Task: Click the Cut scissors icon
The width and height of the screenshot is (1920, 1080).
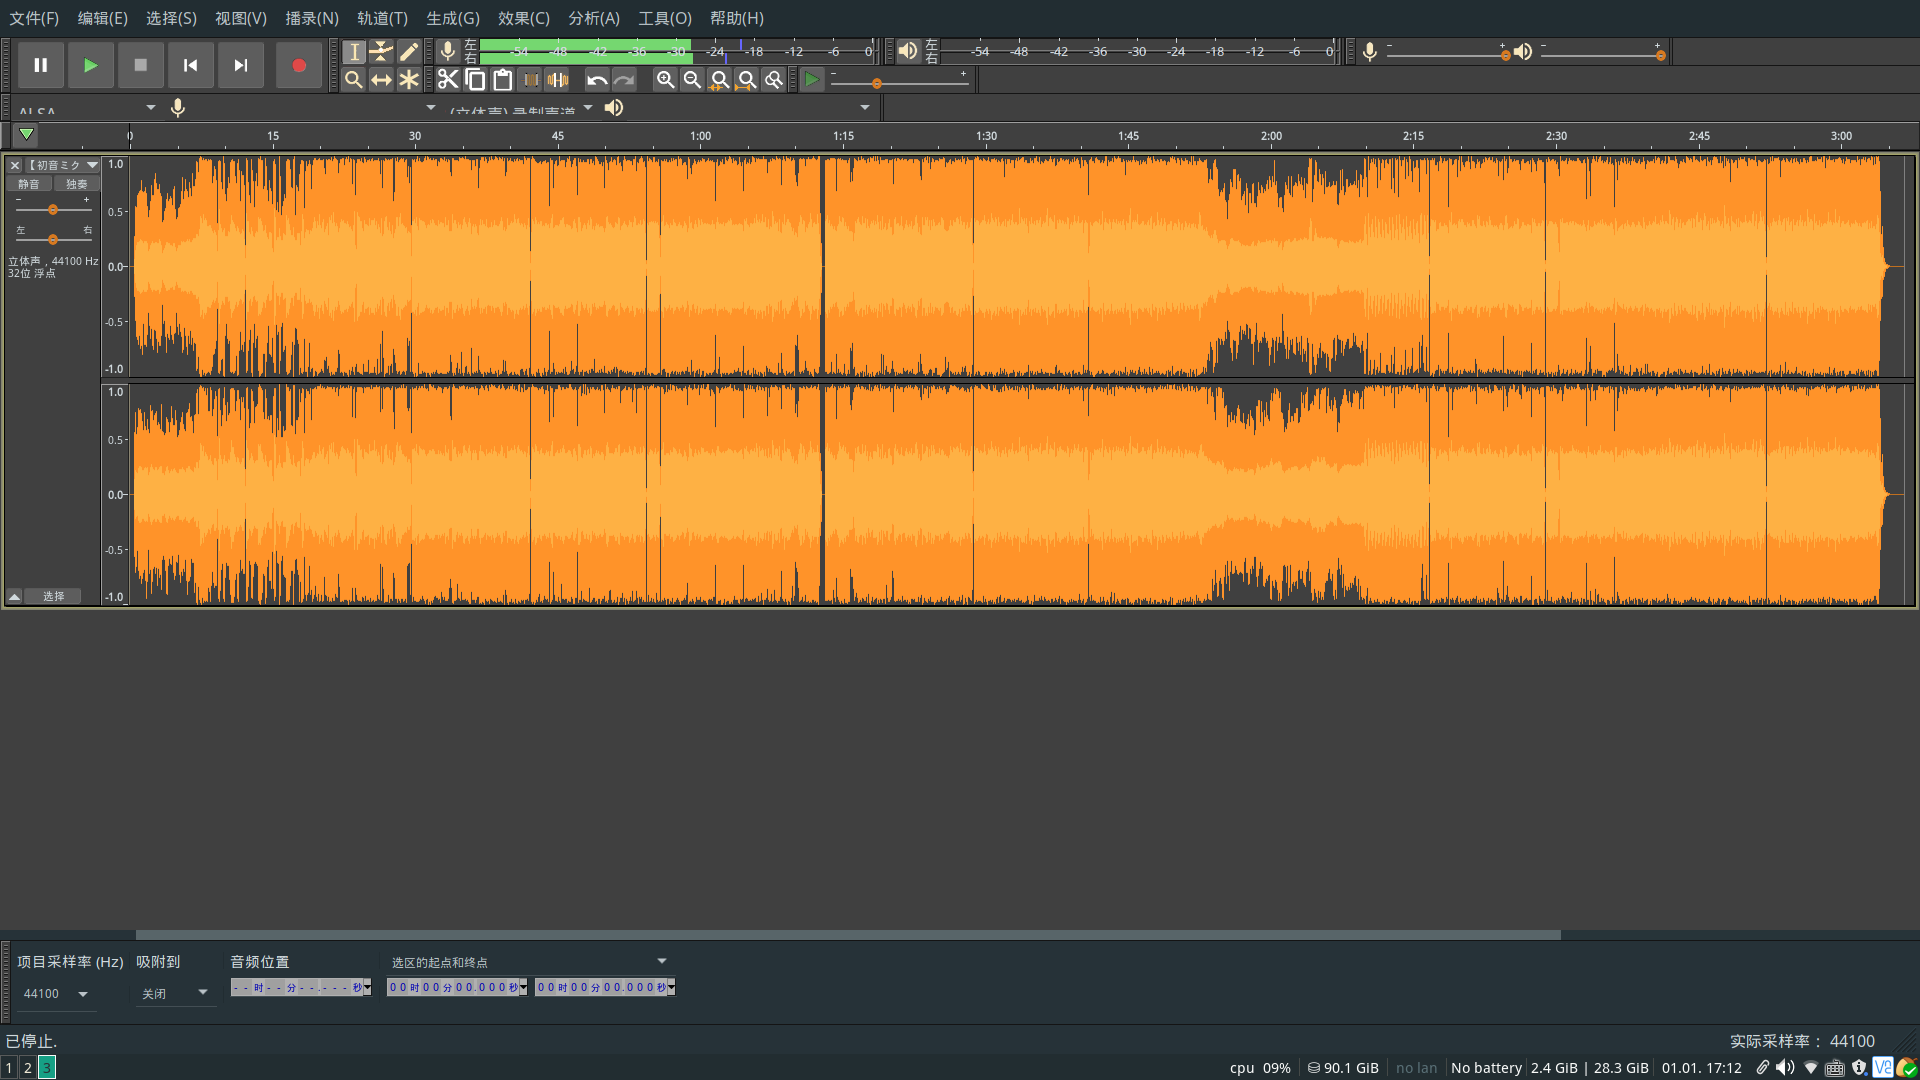Action: click(448, 80)
